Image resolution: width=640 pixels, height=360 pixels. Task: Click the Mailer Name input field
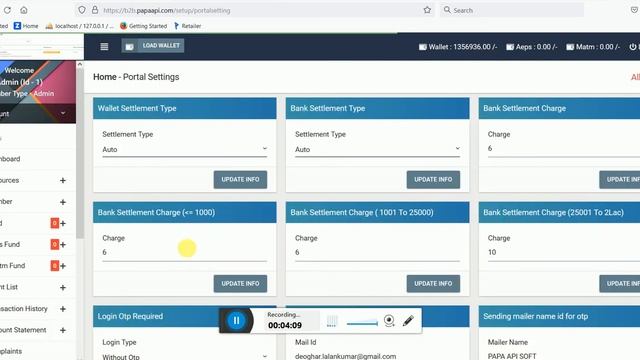[564, 356]
